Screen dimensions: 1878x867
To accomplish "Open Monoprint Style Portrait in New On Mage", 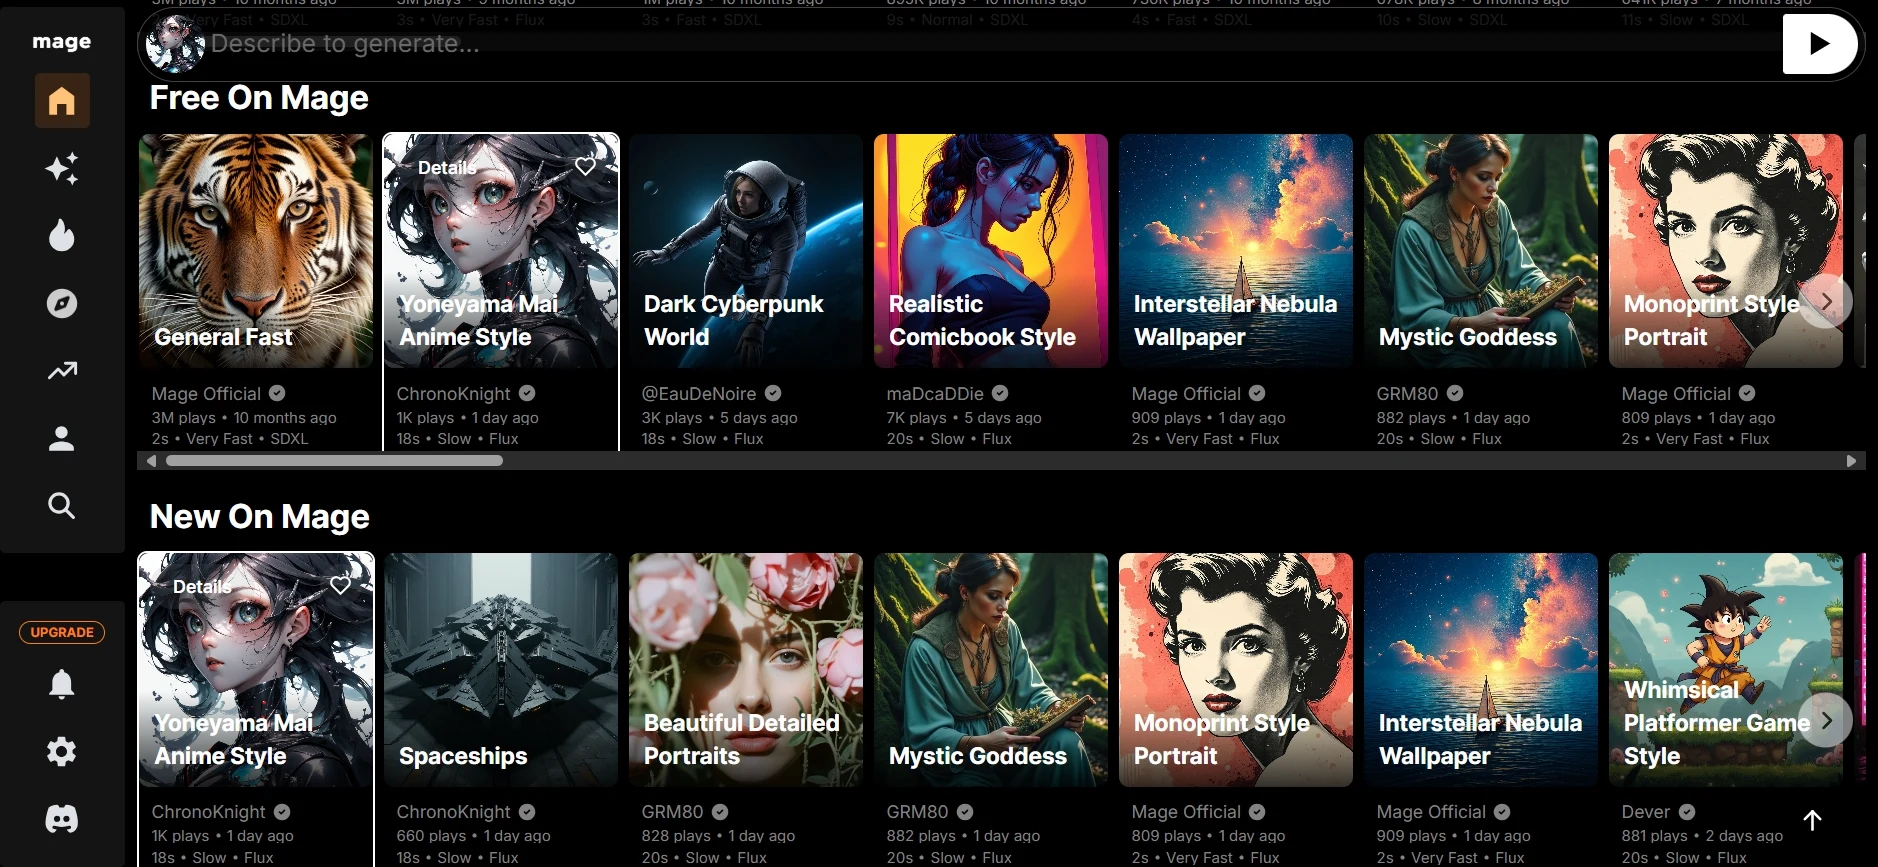I will pos(1236,670).
